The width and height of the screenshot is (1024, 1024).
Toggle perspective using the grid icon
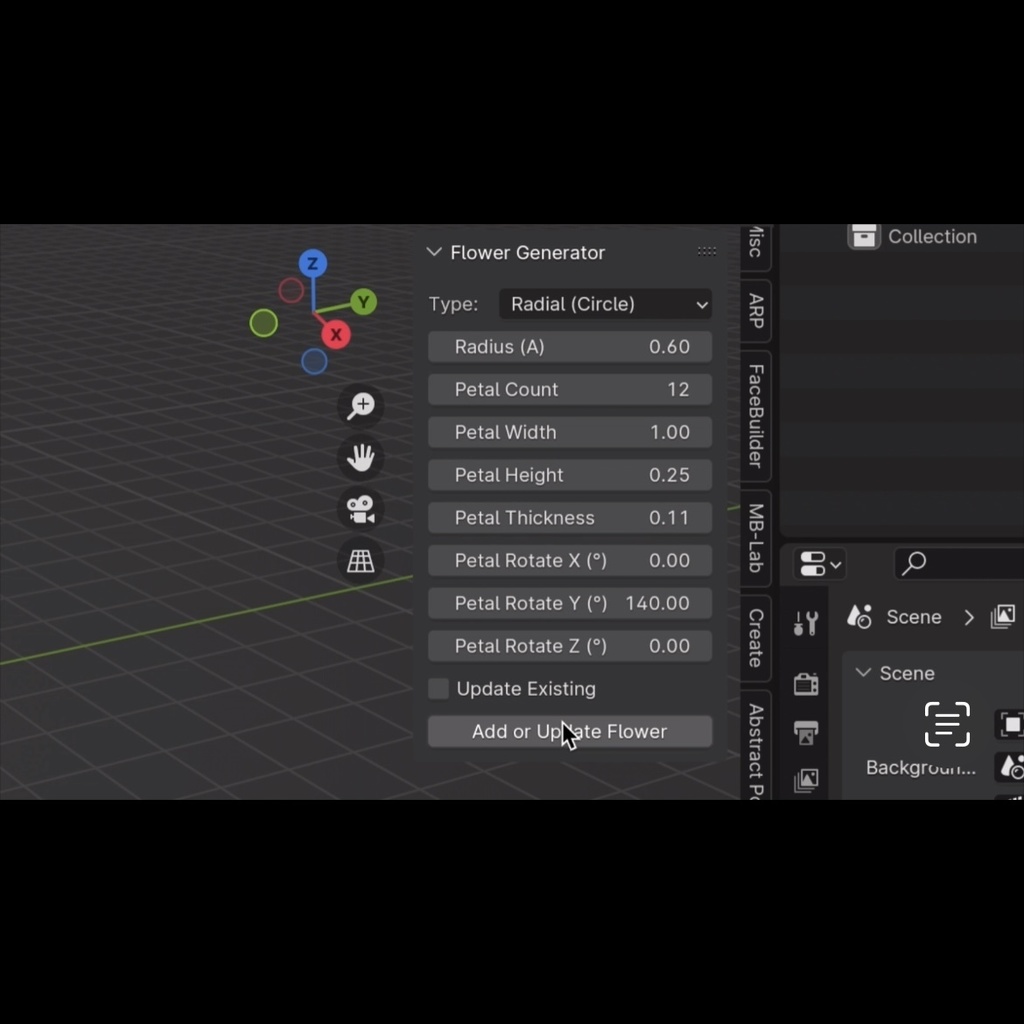[x=360, y=561]
